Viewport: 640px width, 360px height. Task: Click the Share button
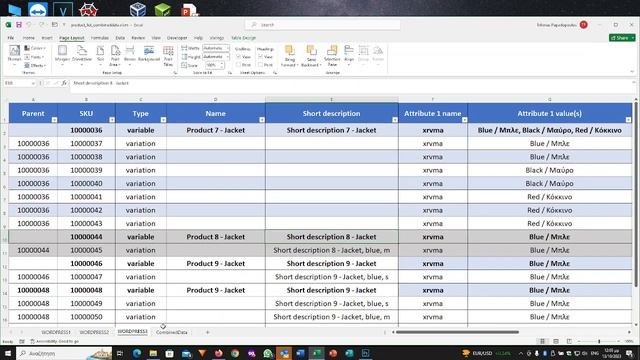click(622, 38)
